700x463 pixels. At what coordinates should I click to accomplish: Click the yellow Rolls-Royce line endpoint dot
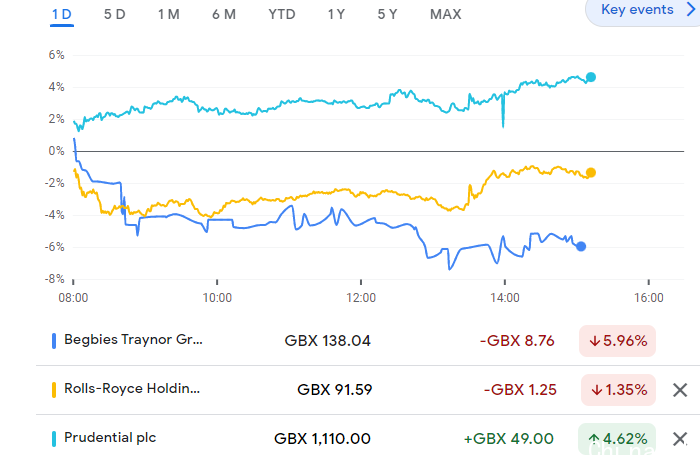(591, 173)
